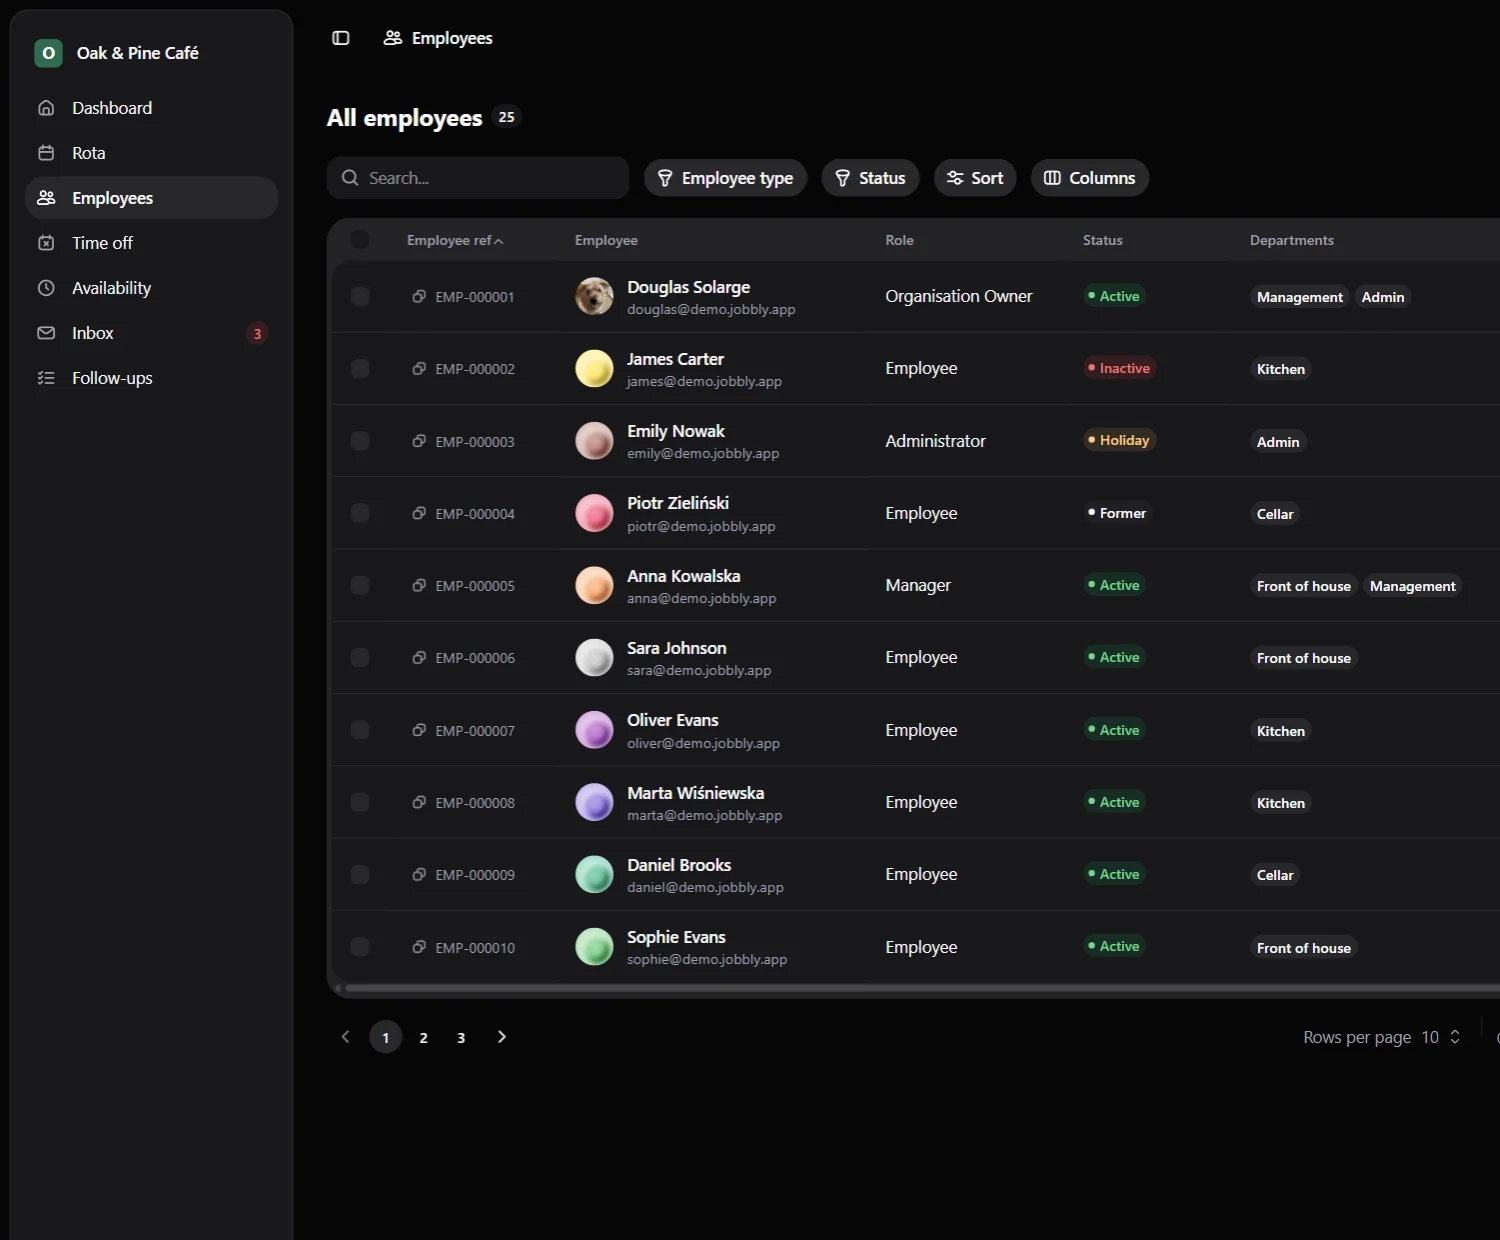
Task: Open the Employee type filter
Action: (725, 178)
